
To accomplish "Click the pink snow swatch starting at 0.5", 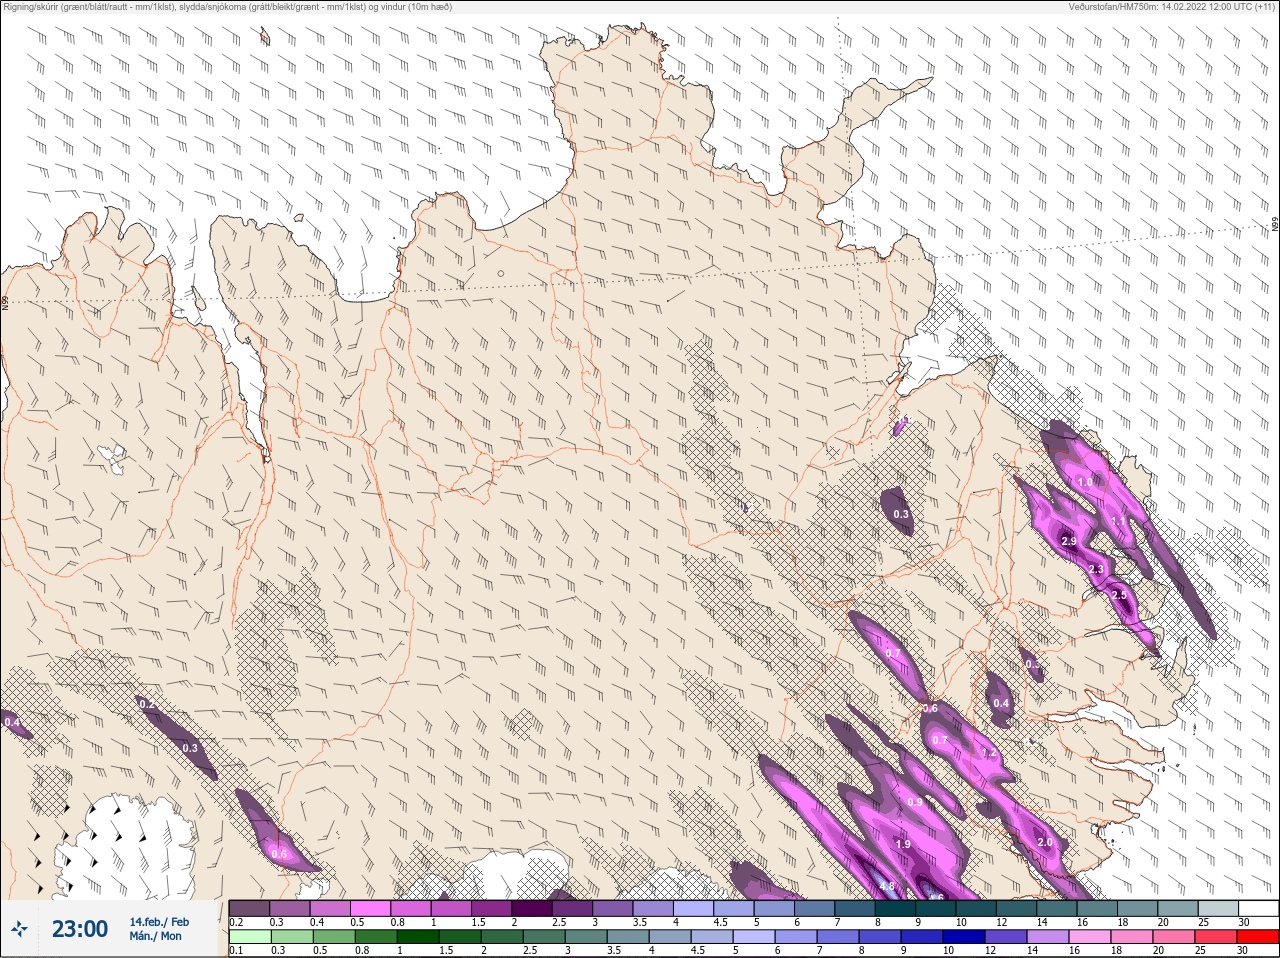I will (371, 908).
